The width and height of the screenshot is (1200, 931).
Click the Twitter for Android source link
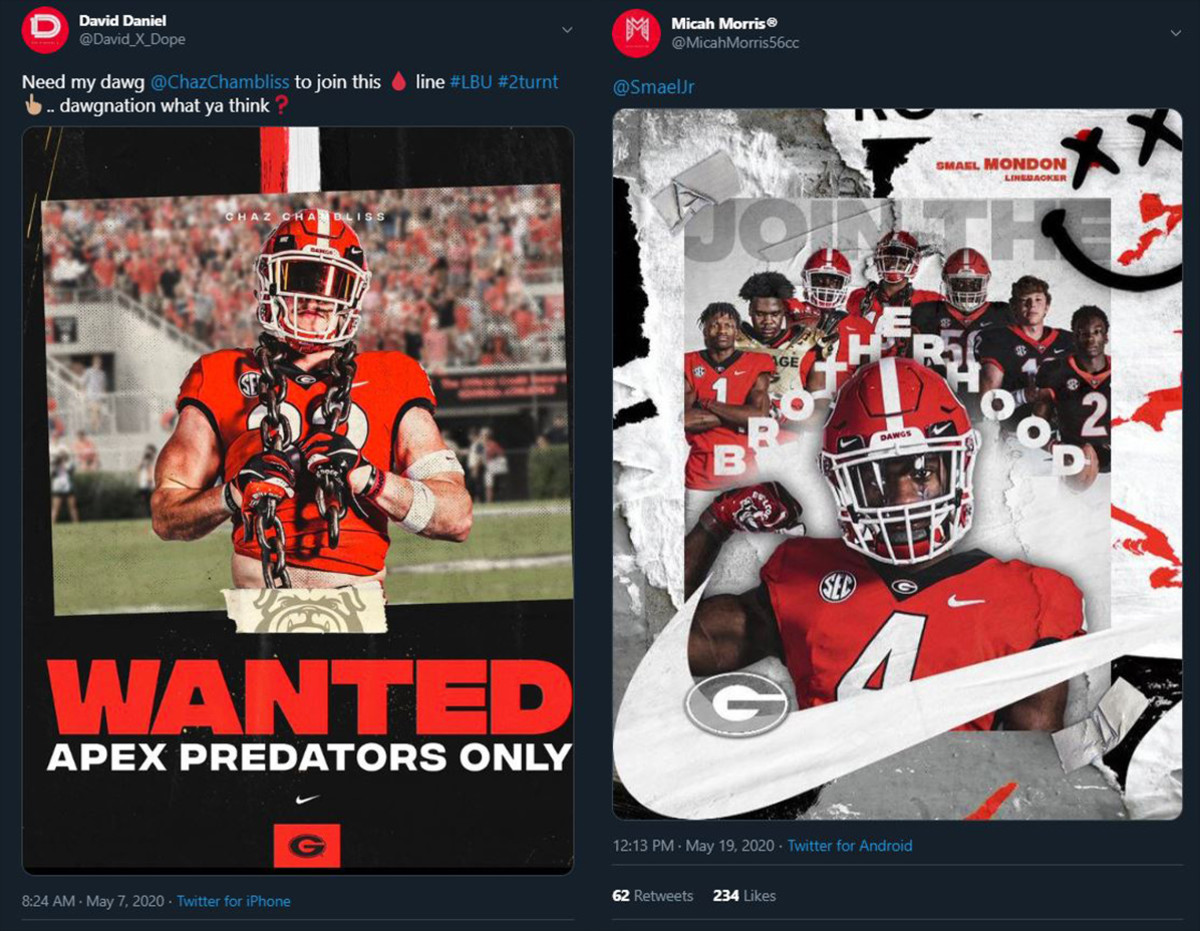point(850,846)
